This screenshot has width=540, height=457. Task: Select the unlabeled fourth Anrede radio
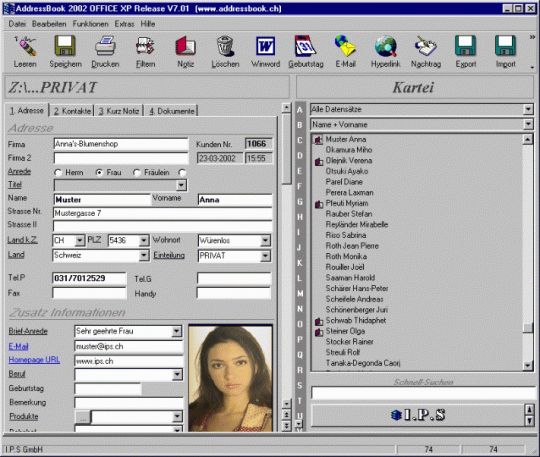(x=182, y=173)
